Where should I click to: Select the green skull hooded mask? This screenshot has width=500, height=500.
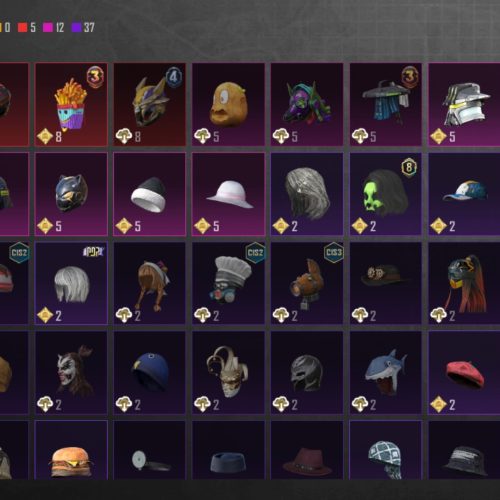pyautogui.click(x=386, y=194)
